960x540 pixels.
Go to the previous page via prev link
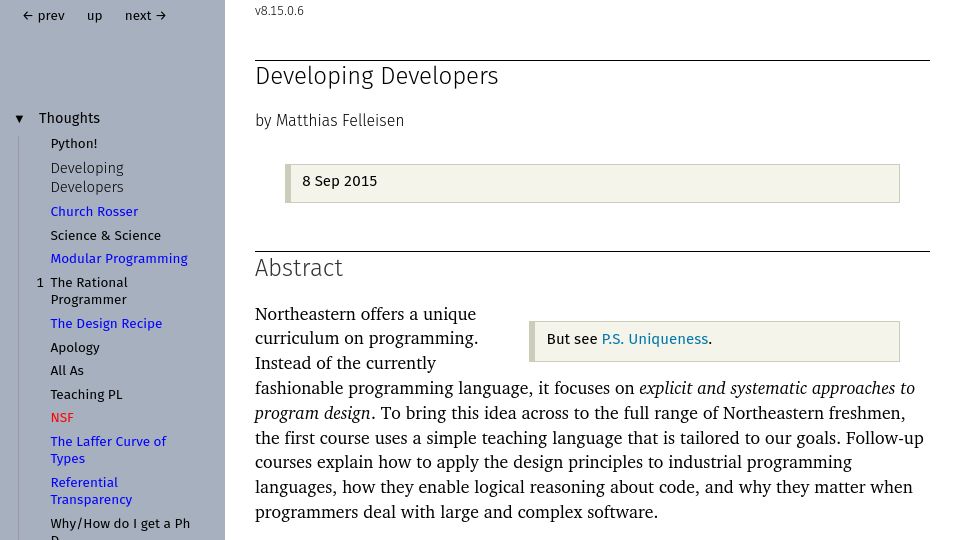coord(43,16)
